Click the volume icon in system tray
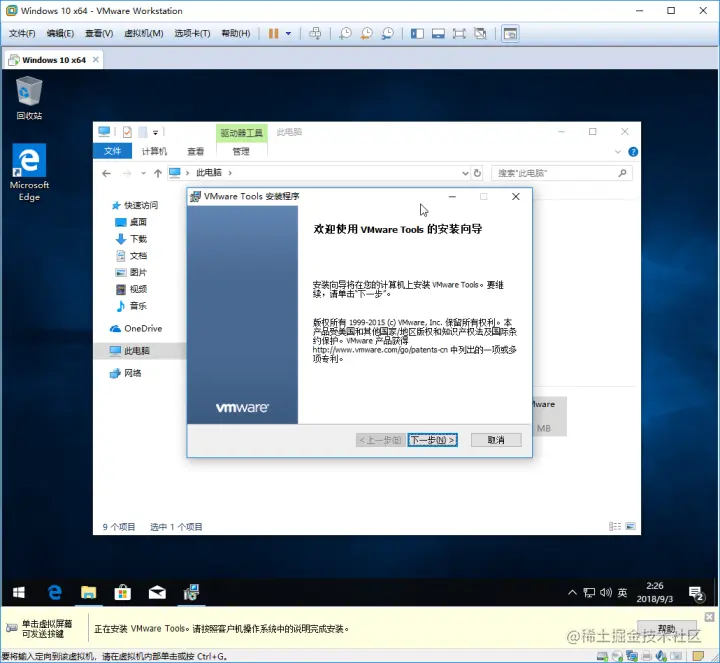The width and height of the screenshot is (720, 663). (x=606, y=592)
